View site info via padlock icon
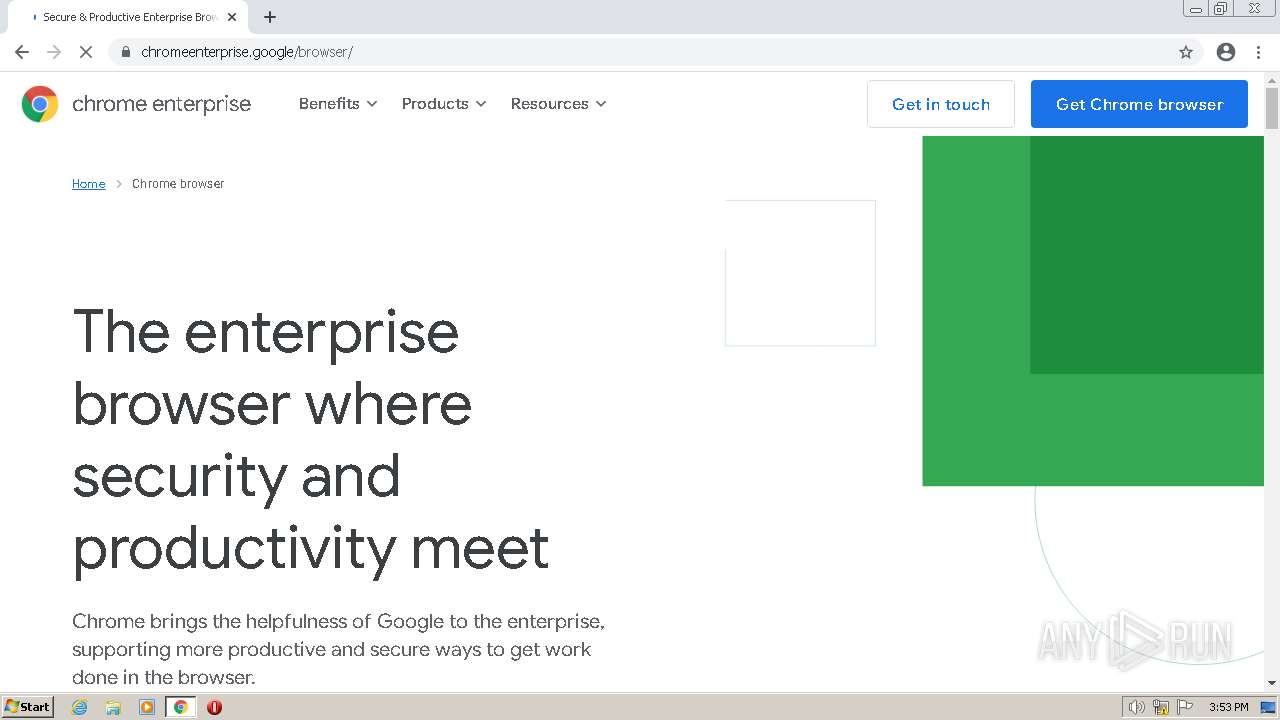This screenshot has width=1280, height=720. pyautogui.click(x=125, y=52)
